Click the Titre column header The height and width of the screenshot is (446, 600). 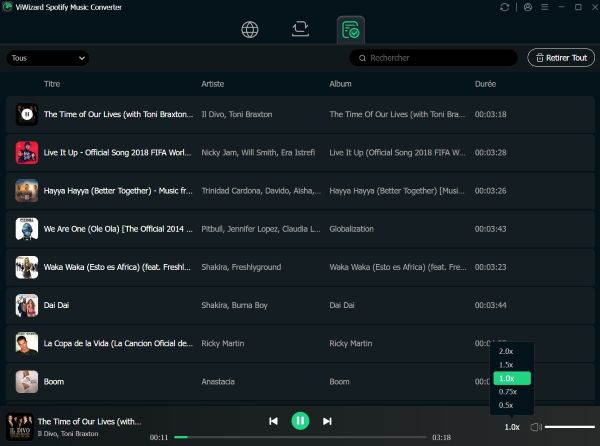[52, 84]
